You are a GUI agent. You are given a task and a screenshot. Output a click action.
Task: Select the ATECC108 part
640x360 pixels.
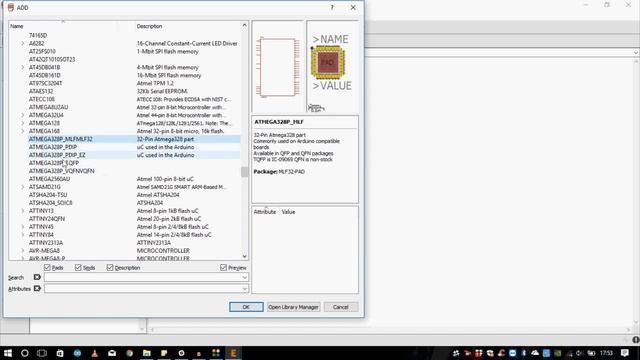(x=42, y=99)
